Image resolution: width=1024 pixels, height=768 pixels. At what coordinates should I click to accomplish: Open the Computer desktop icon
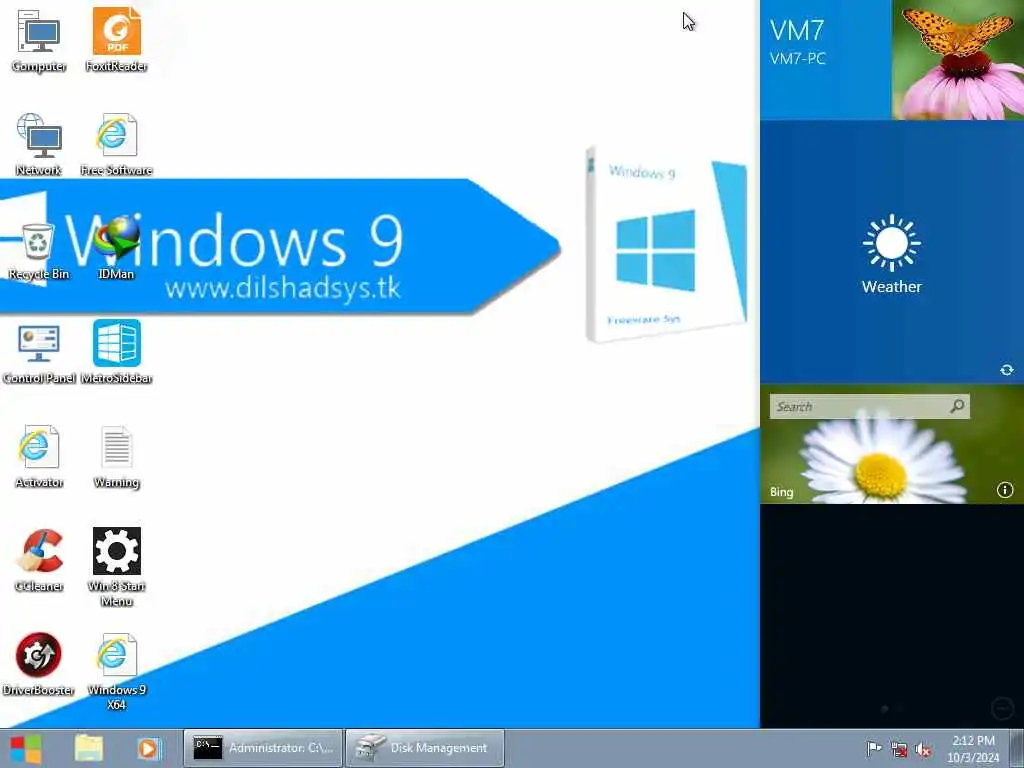point(39,39)
